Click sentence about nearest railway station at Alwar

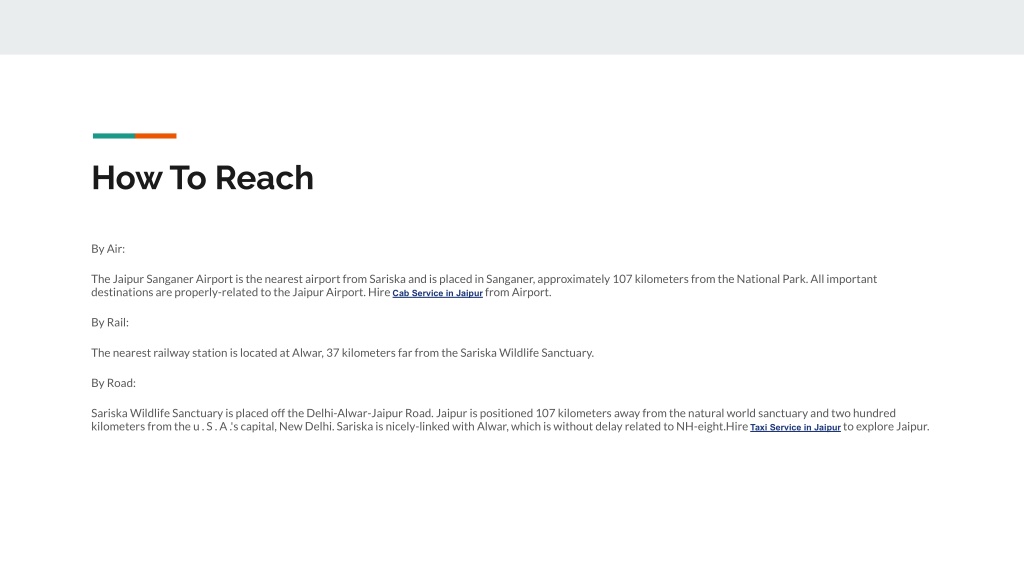342,353
